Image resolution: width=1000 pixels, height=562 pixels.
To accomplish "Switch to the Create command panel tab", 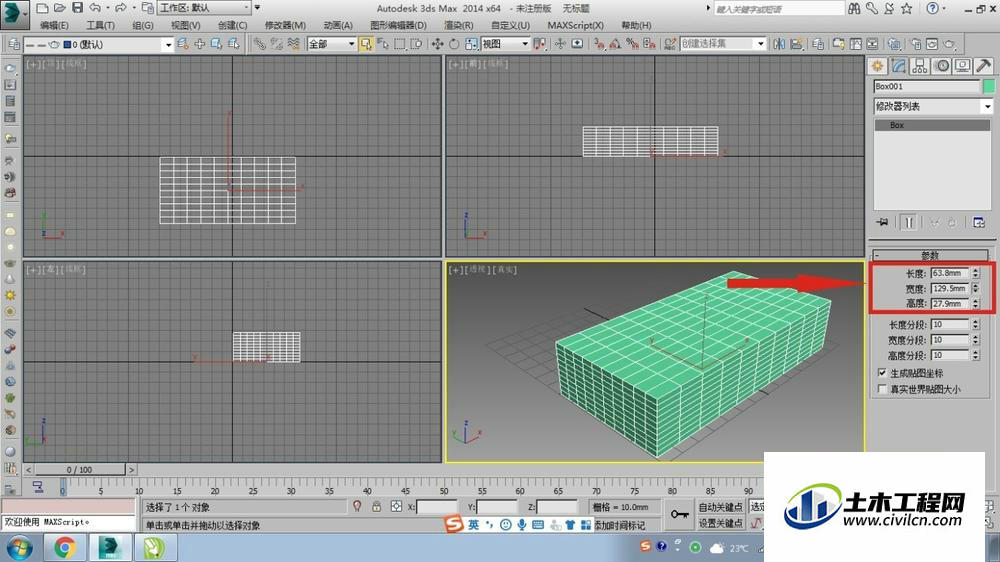I will [x=878, y=66].
